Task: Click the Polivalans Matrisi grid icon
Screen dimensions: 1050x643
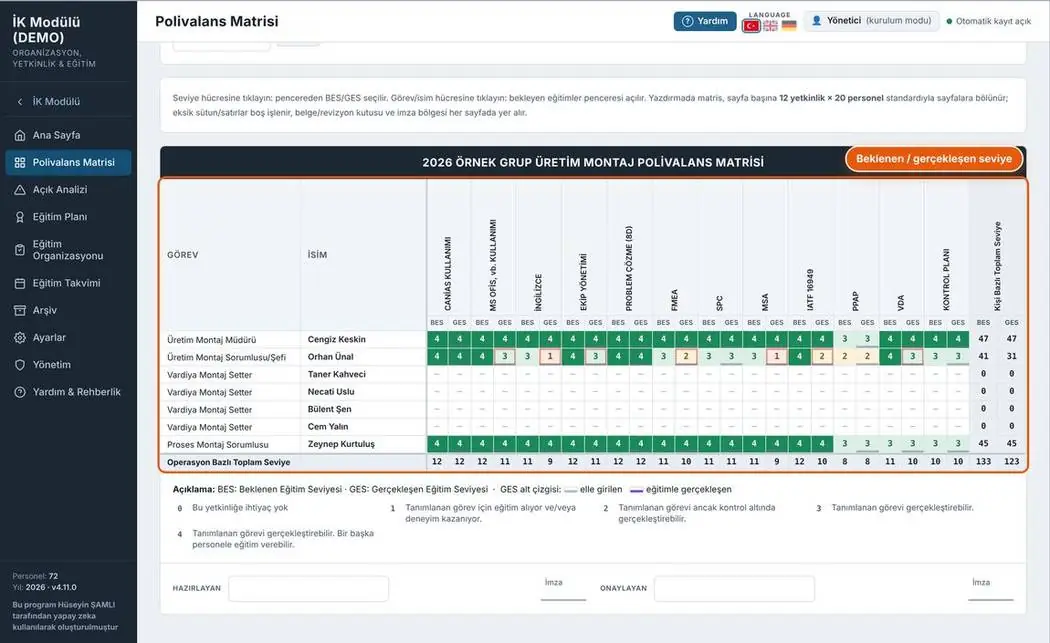Action: pyautogui.click(x=20, y=163)
